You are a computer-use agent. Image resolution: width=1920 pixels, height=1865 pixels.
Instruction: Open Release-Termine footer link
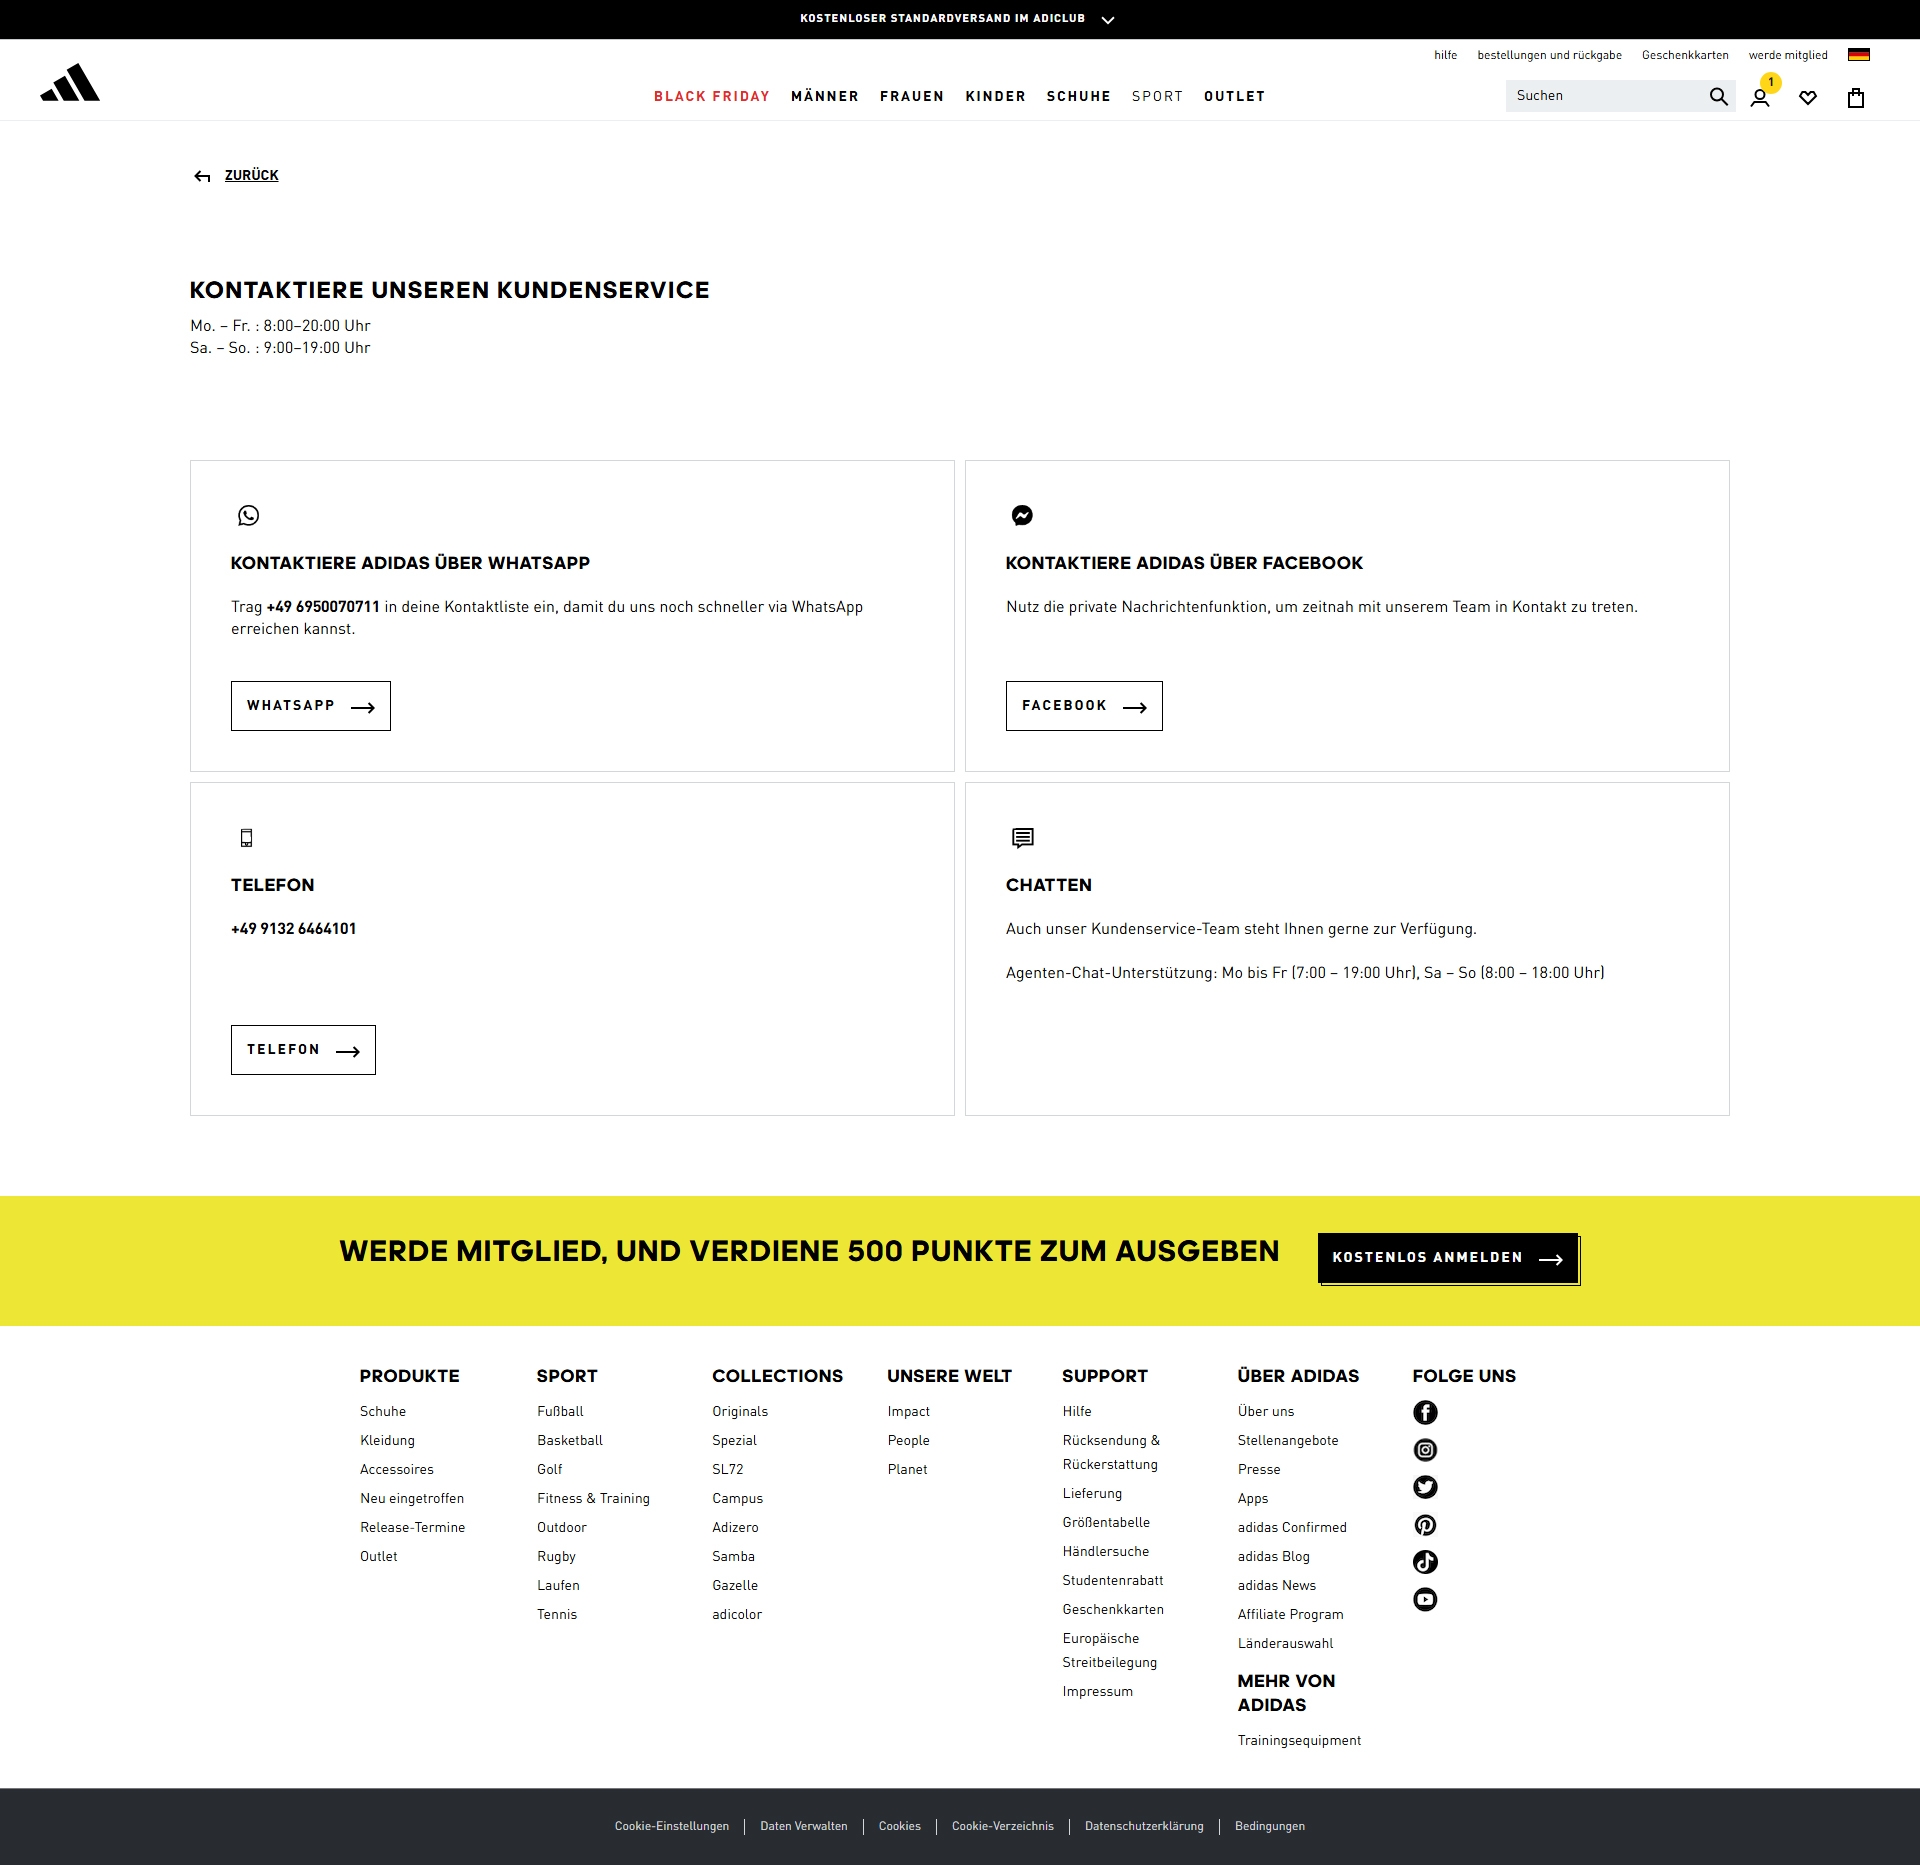point(412,1528)
